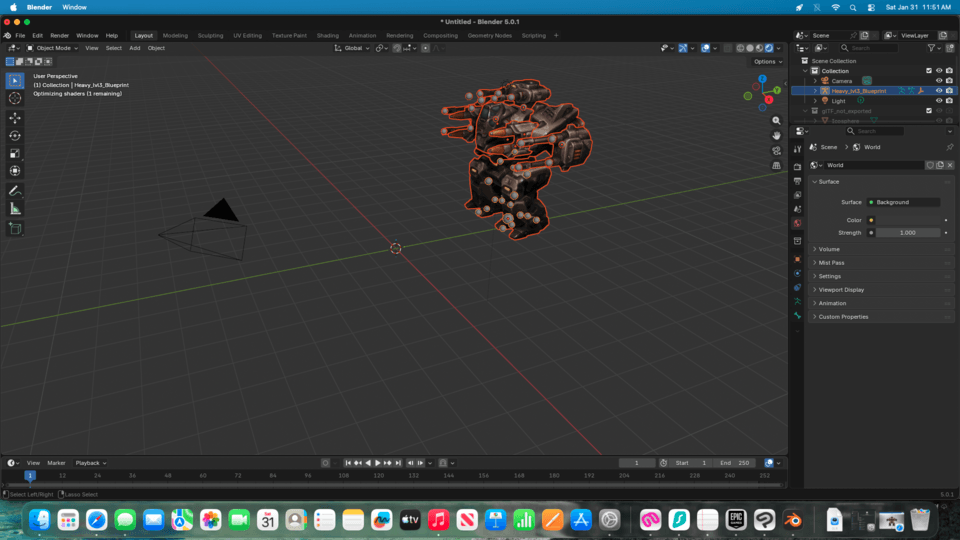Expand the Camera tree item
Screen dimensions: 960x540
tap(815, 81)
